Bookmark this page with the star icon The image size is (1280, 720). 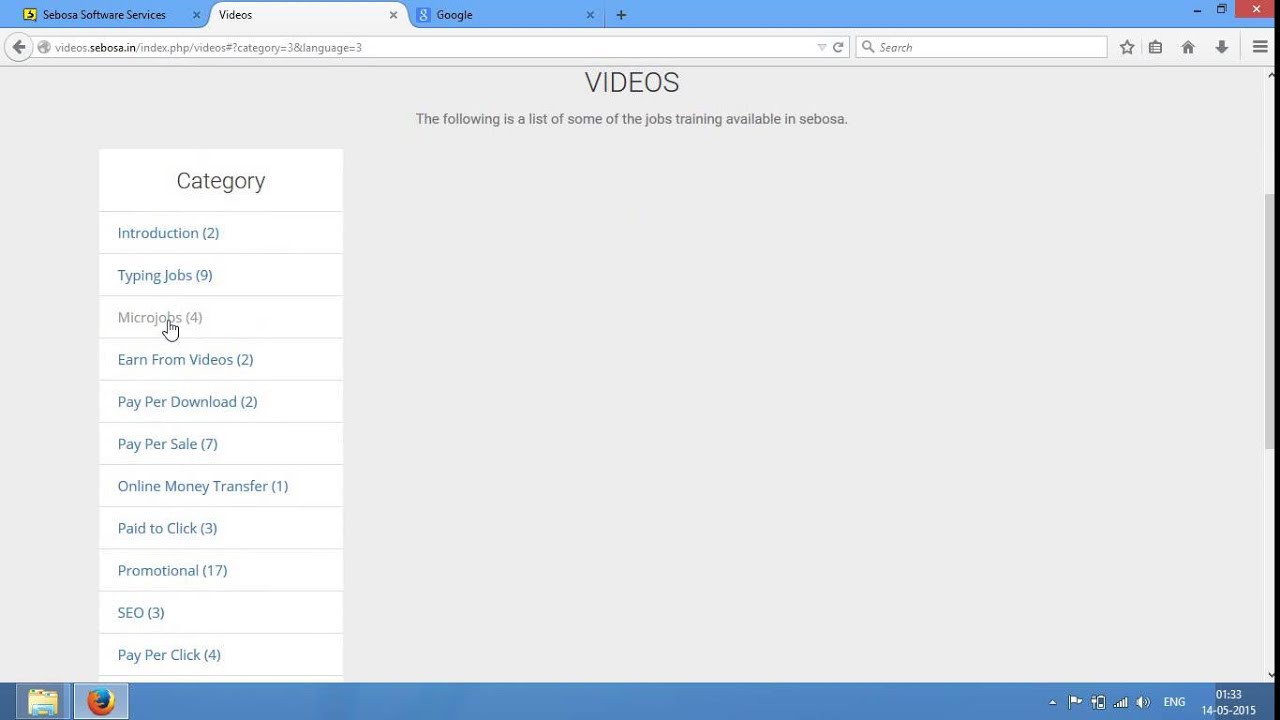(1127, 47)
